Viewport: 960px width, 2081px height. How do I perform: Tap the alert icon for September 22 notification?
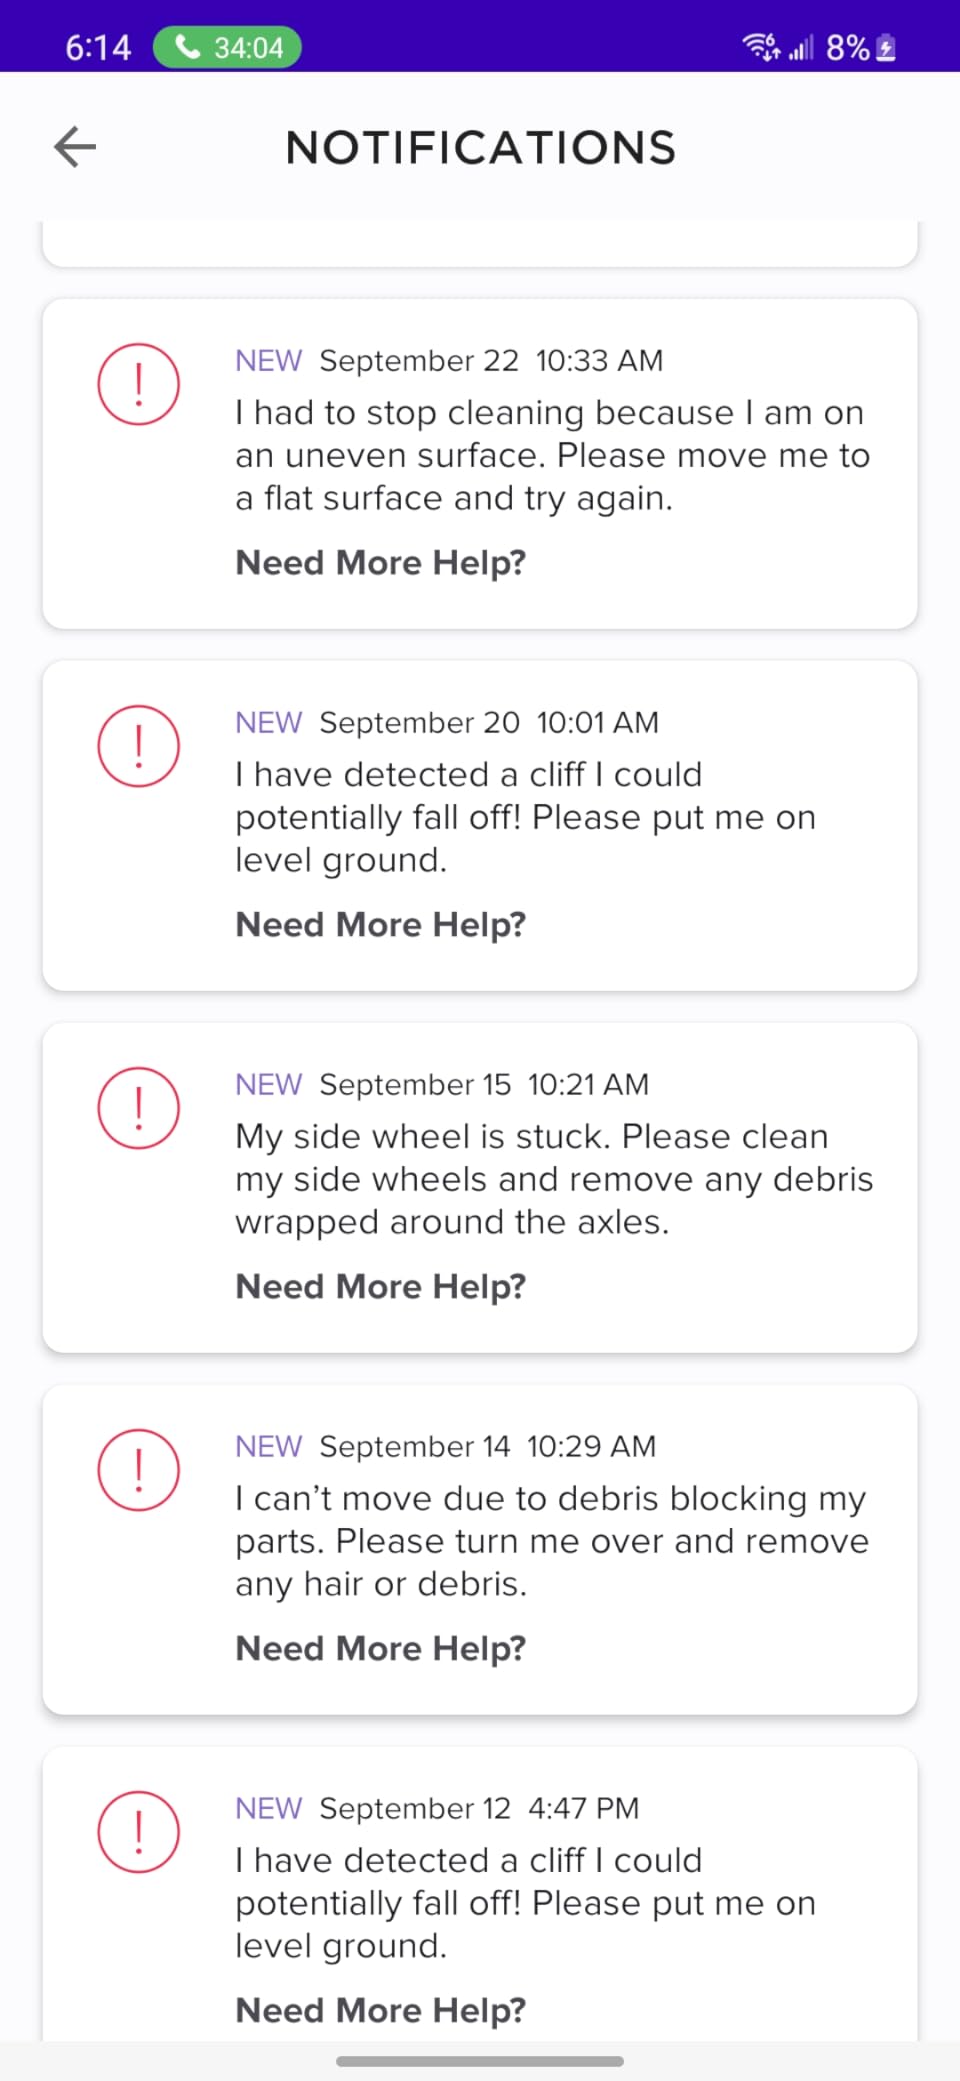click(138, 384)
